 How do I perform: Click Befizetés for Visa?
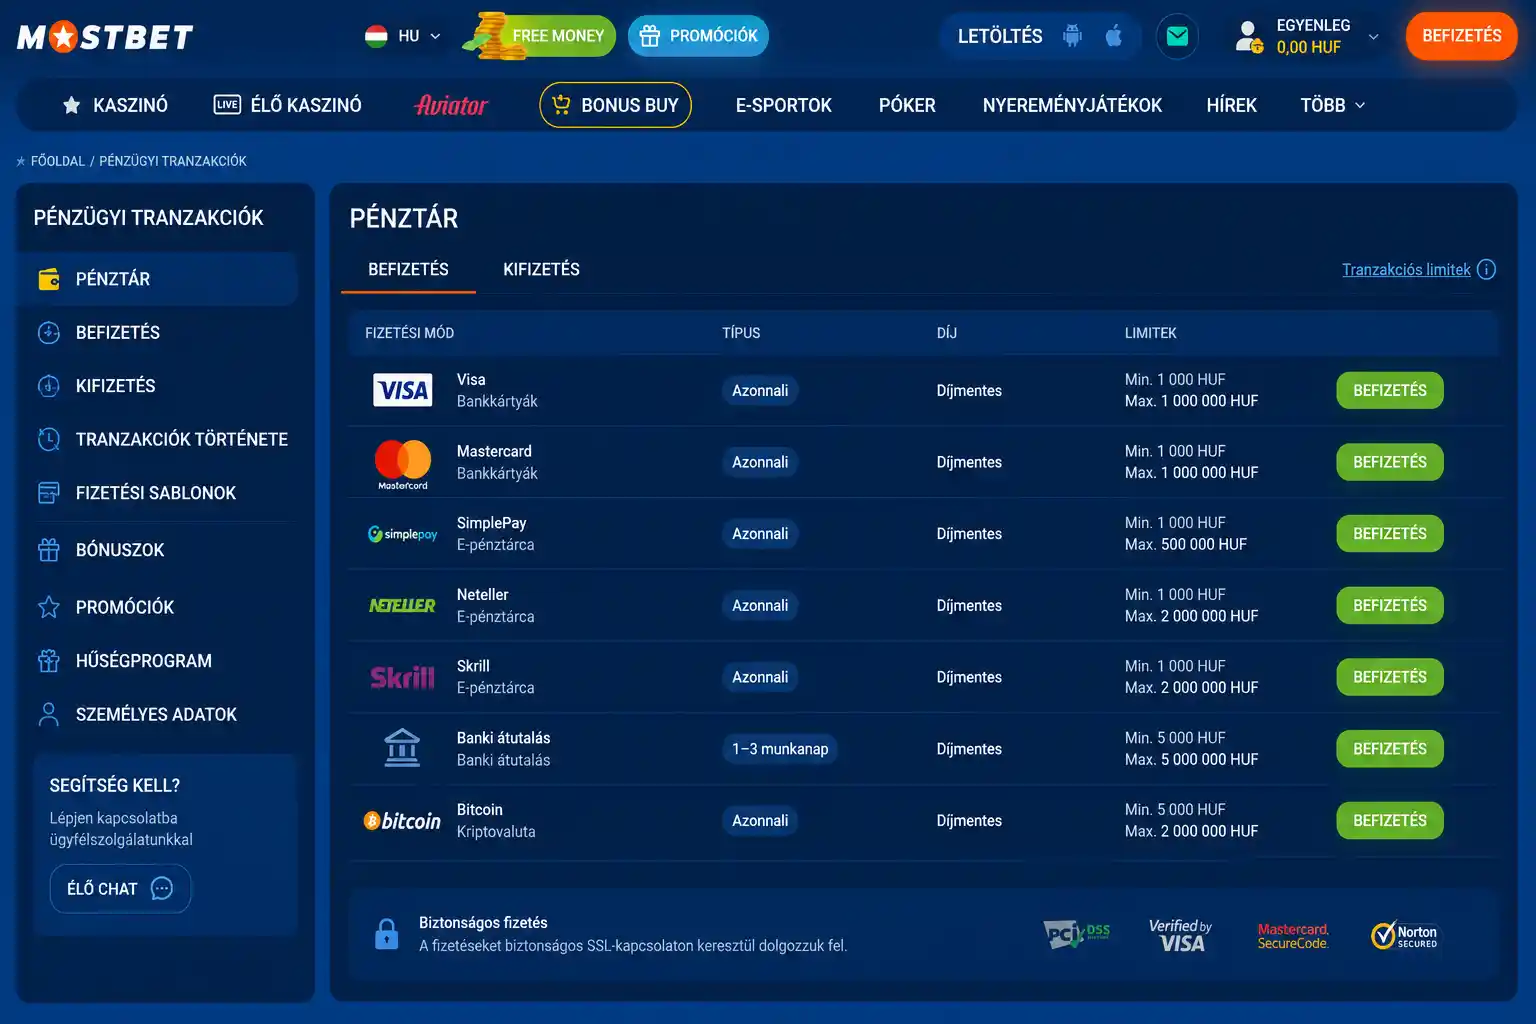[x=1390, y=390]
